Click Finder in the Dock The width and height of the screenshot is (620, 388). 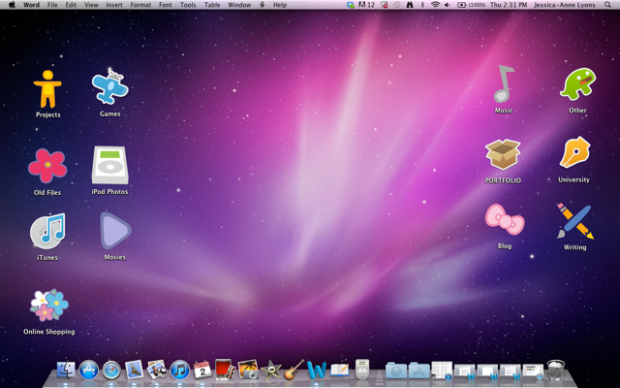66,370
